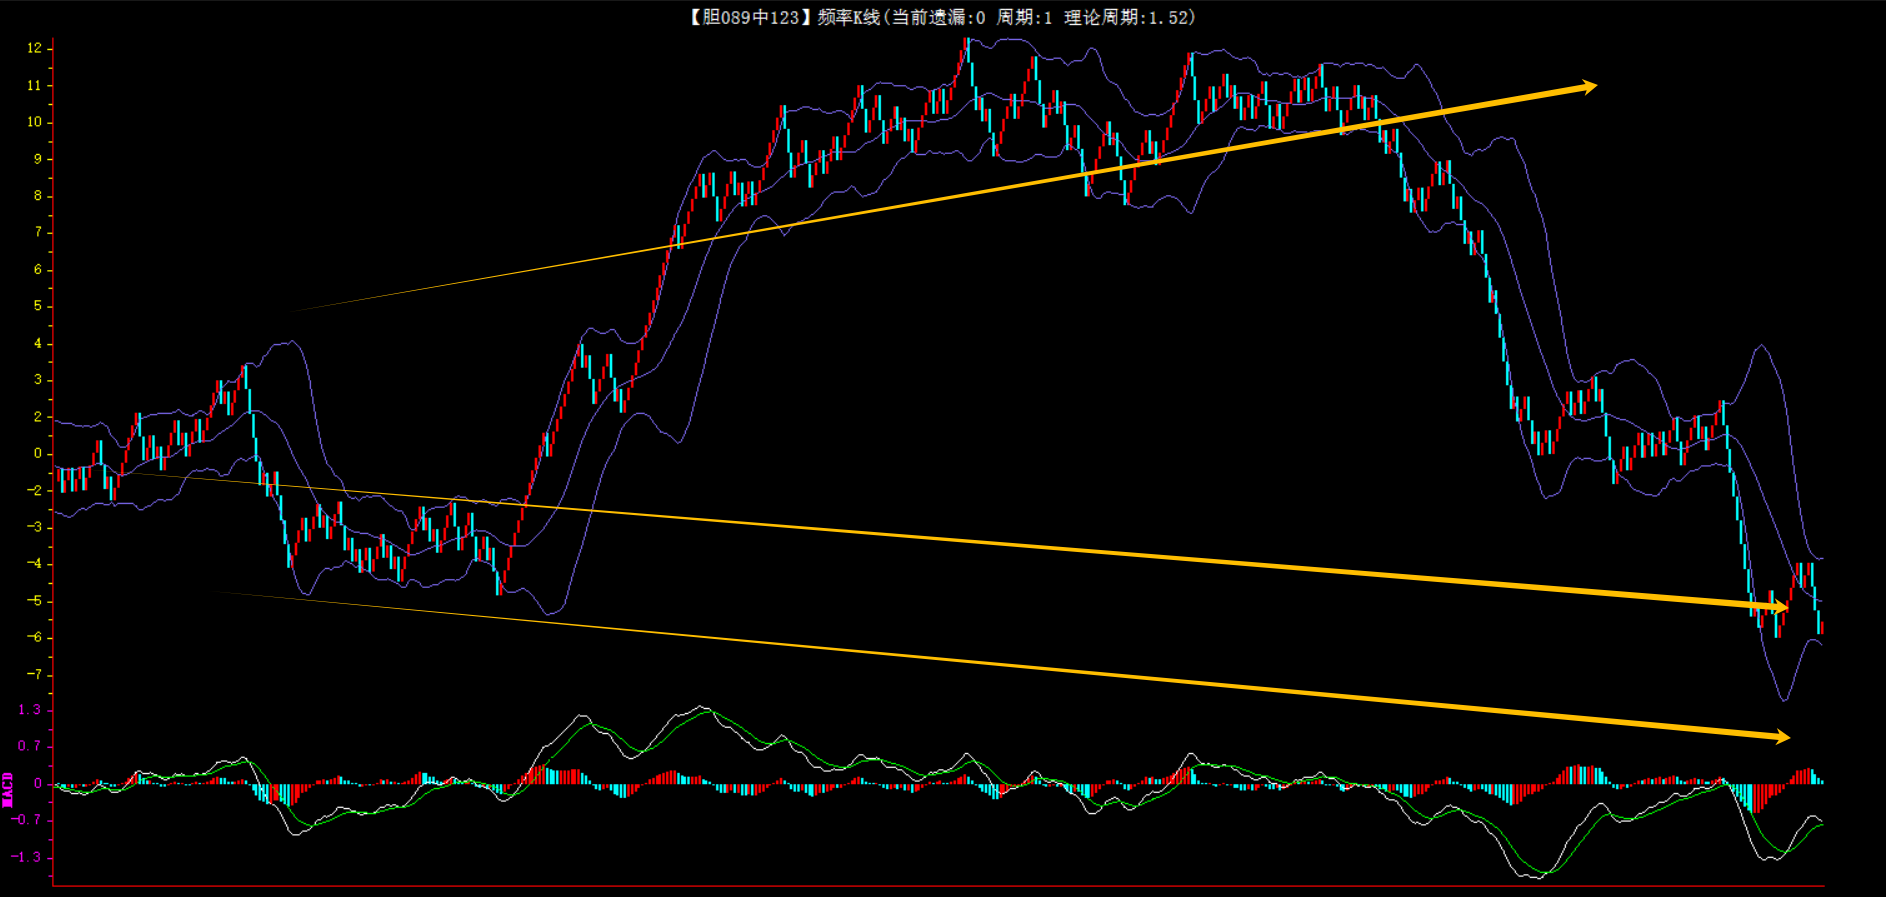Click the lowest dip of the lower Bollinger band
This screenshot has height=897, width=1886.
pyautogui.click(x=1783, y=700)
